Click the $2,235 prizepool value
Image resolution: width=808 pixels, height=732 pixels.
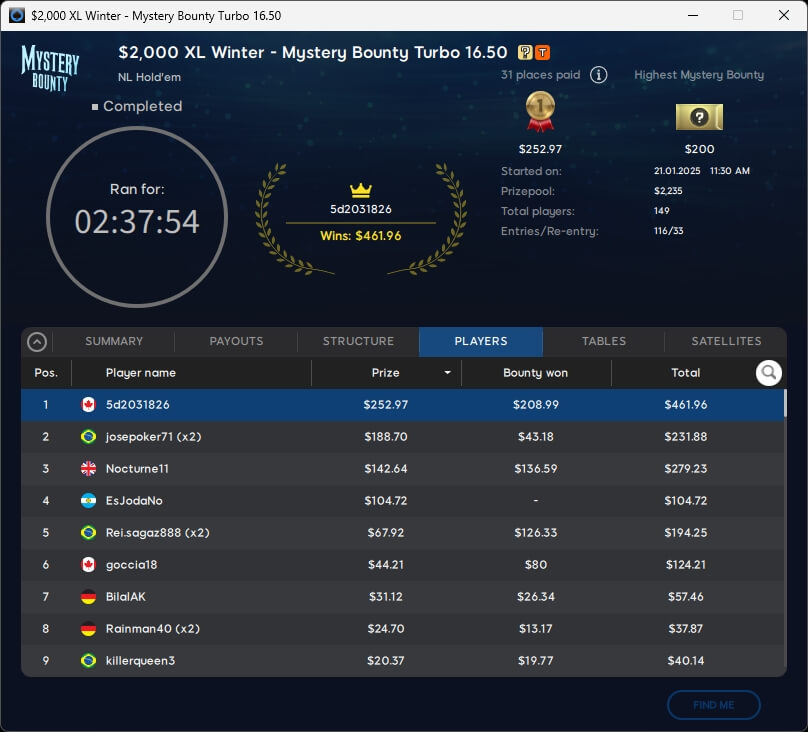pos(668,191)
